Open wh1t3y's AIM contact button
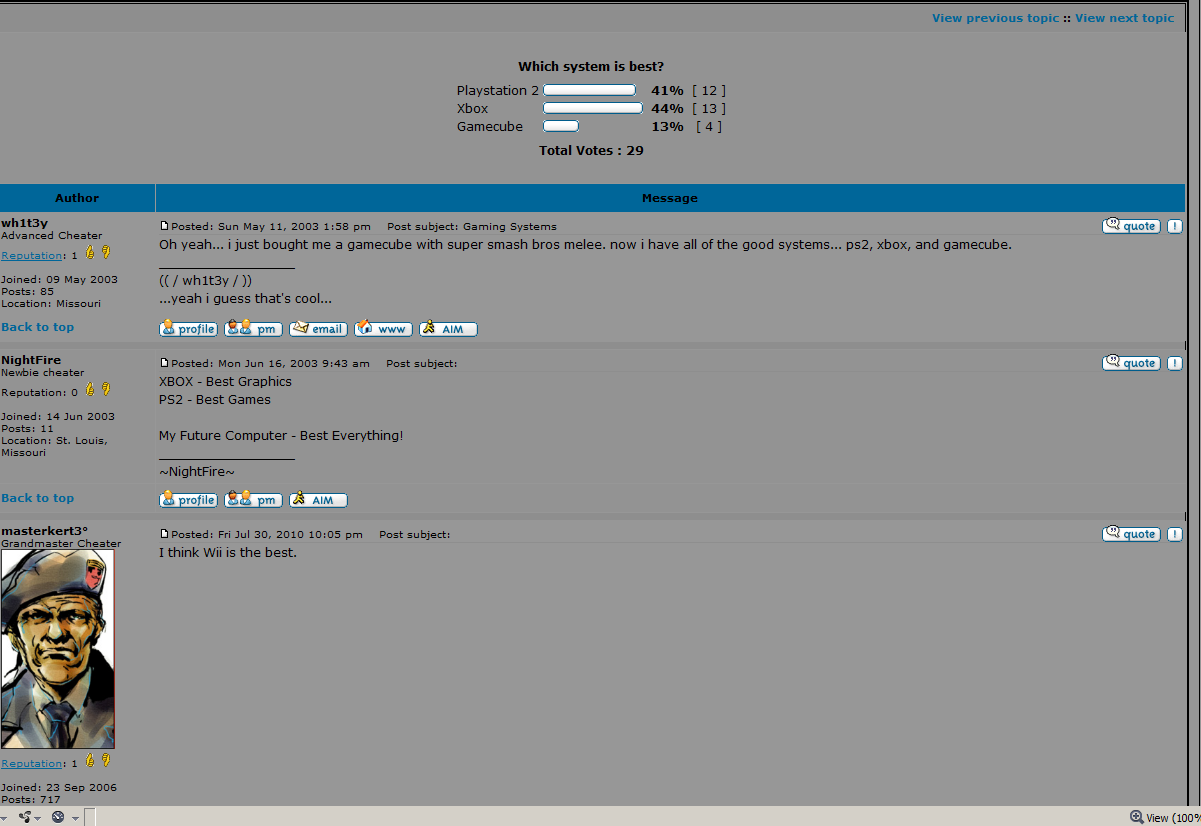The height and width of the screenshot is (826, 1201). click(x=448, y=328)
